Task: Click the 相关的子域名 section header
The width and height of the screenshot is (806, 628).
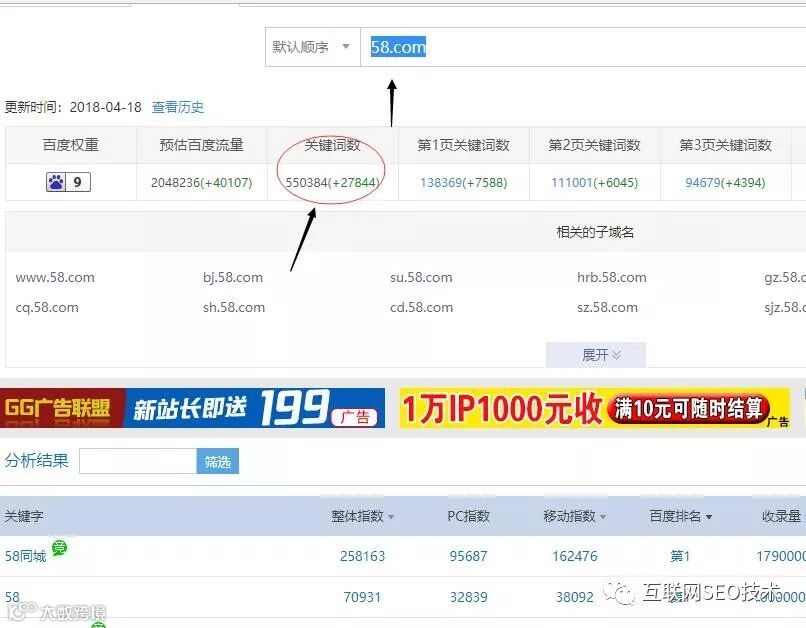Action: (595, 232)
